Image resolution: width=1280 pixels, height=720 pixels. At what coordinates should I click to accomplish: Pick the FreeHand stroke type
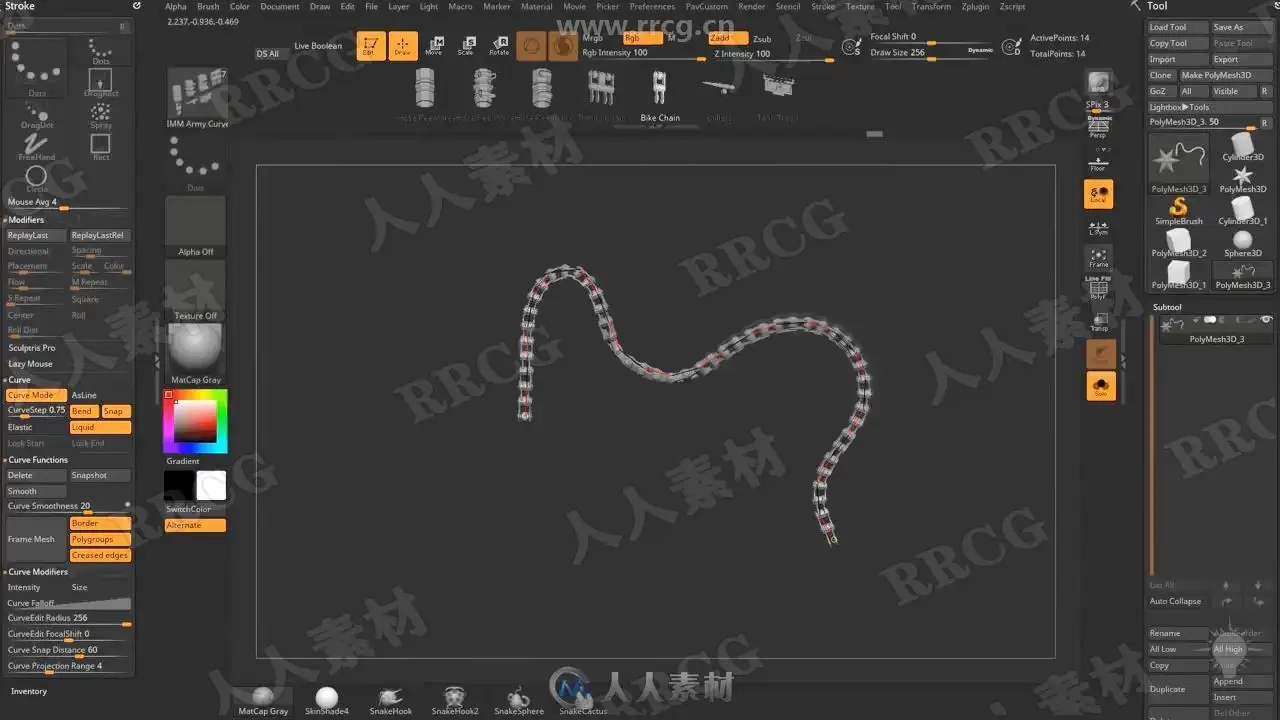tap(37, 146)
